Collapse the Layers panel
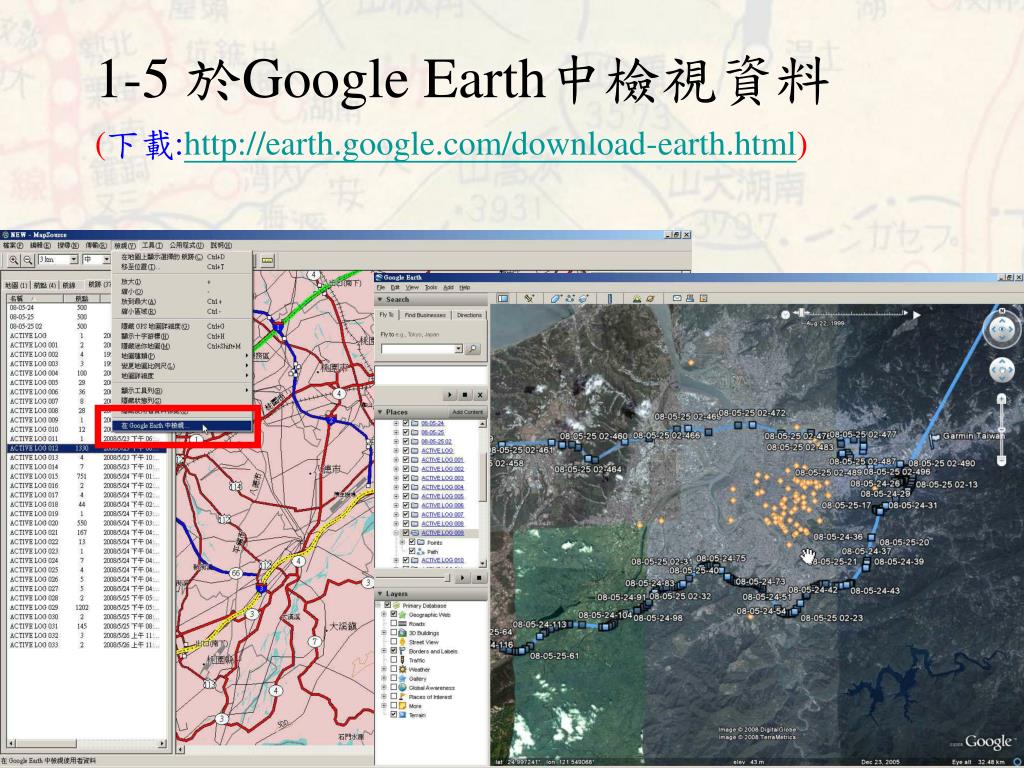Viewport: 1024px width, 768px height. [x=380, y=594]
